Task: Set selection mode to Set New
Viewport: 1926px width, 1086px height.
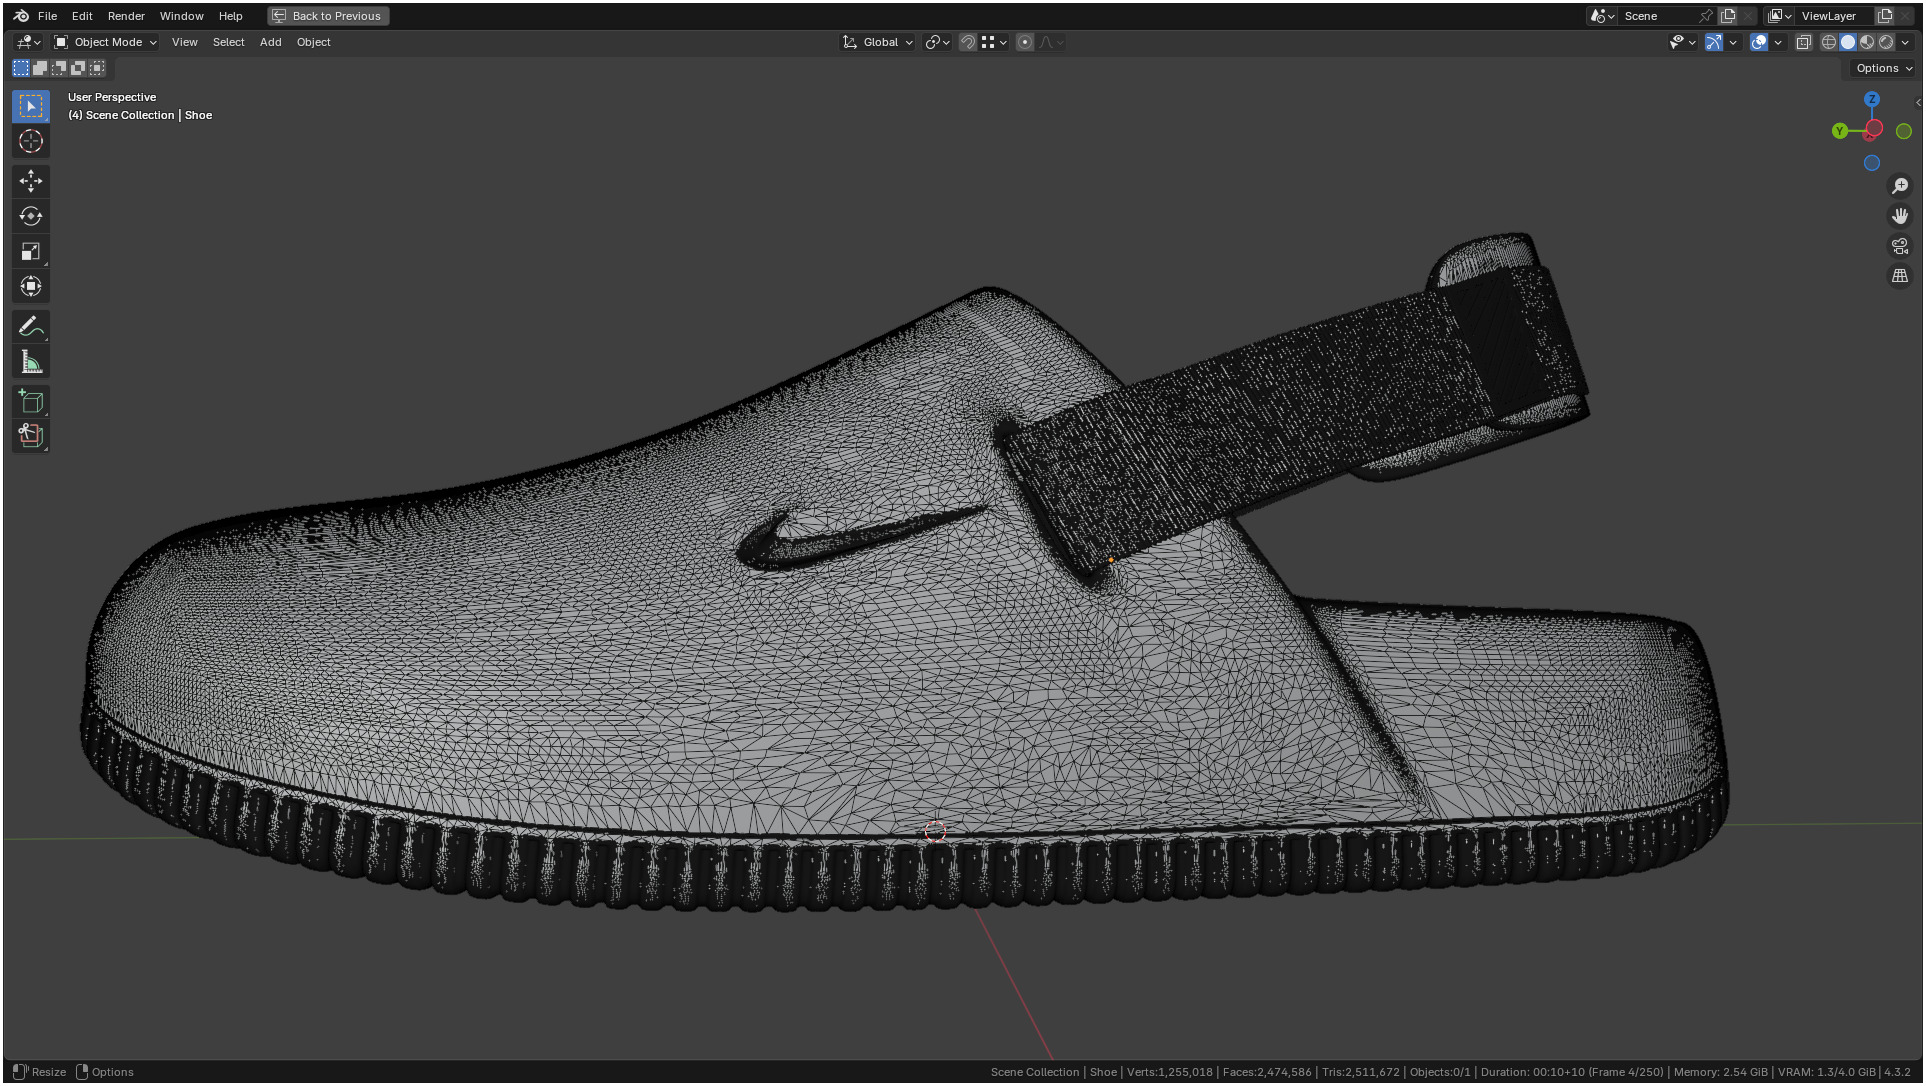Action: (x=21, y=68)
